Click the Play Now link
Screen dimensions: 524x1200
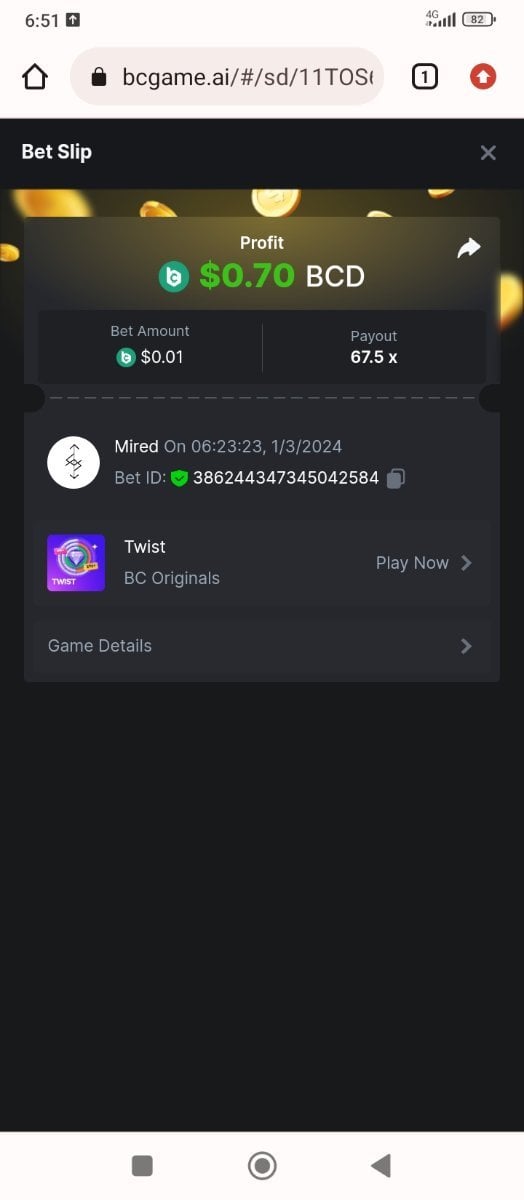[412, 563]
